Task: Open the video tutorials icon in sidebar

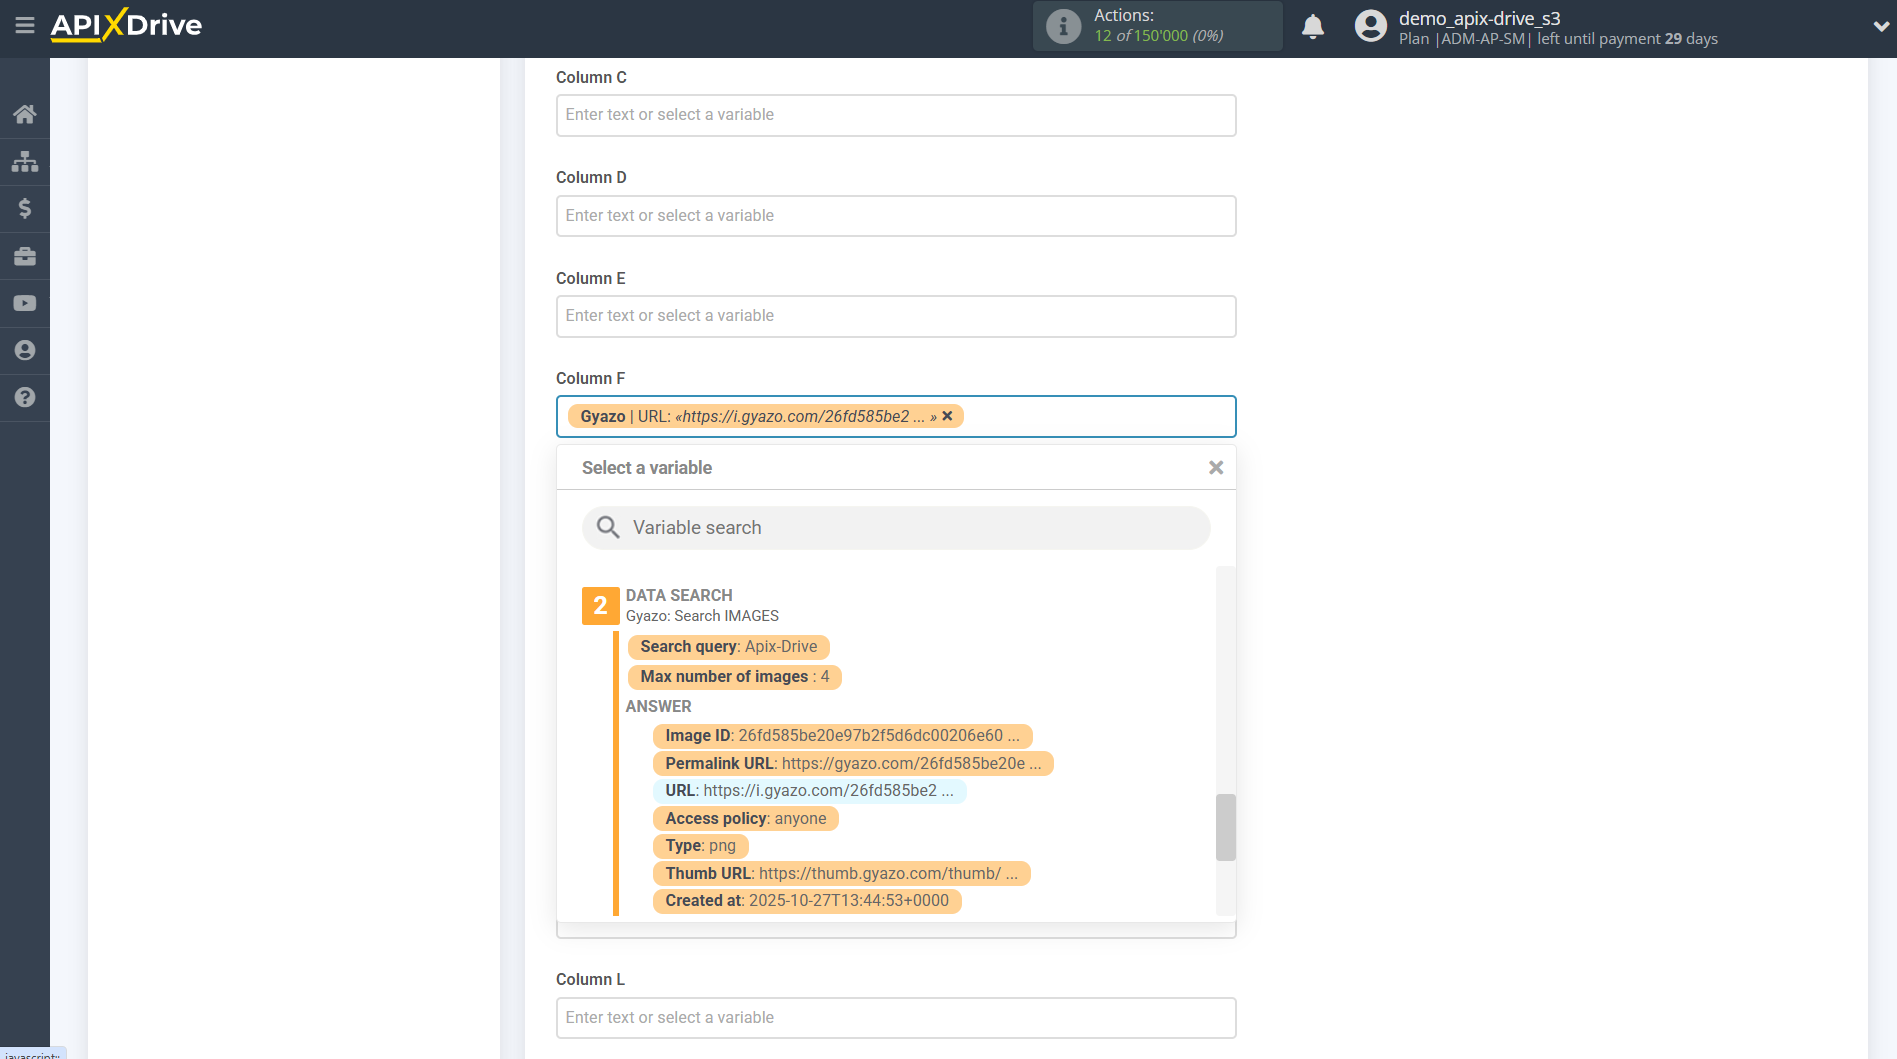Action: 25,303
